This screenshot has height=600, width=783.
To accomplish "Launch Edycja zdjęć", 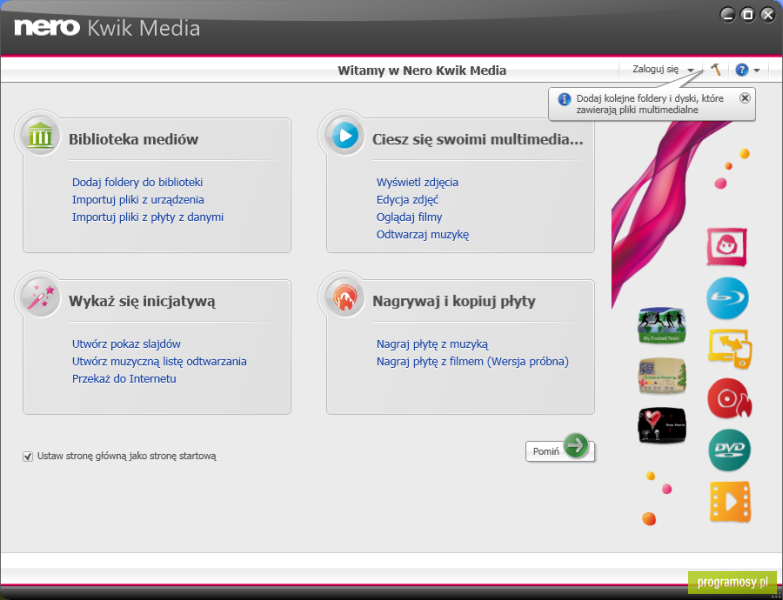I will point(407,200).
